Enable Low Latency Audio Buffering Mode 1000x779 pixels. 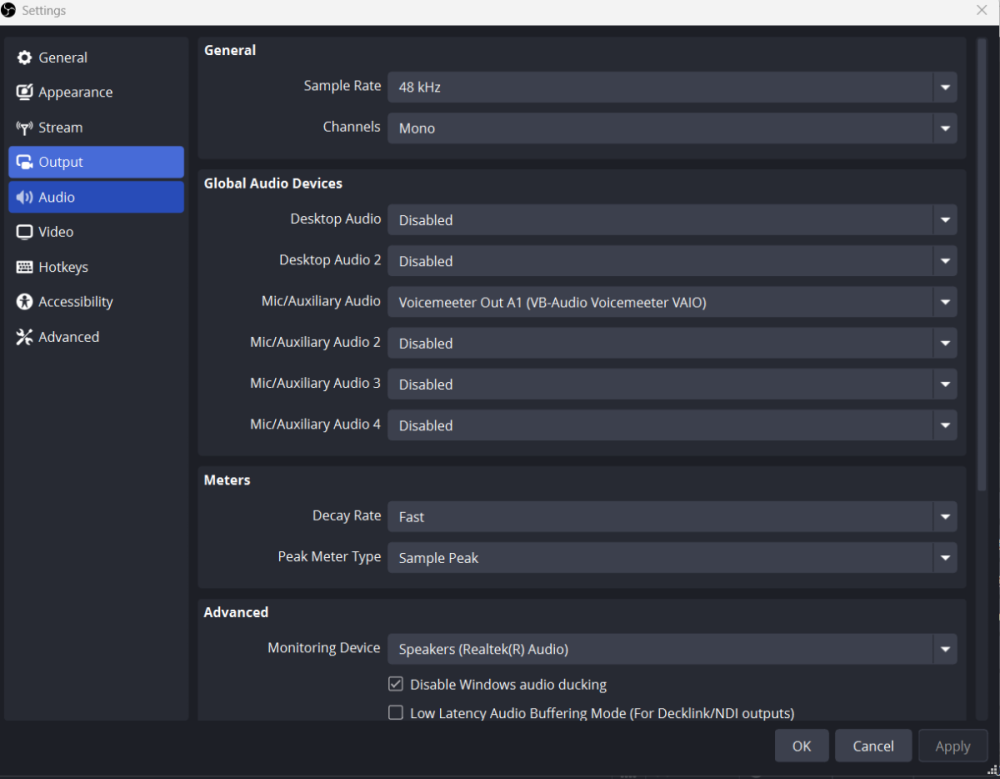(395, 712)
